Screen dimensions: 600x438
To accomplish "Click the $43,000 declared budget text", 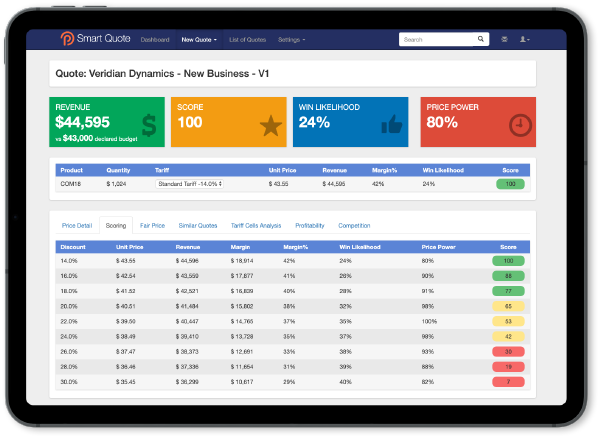I will pos(96,138).
